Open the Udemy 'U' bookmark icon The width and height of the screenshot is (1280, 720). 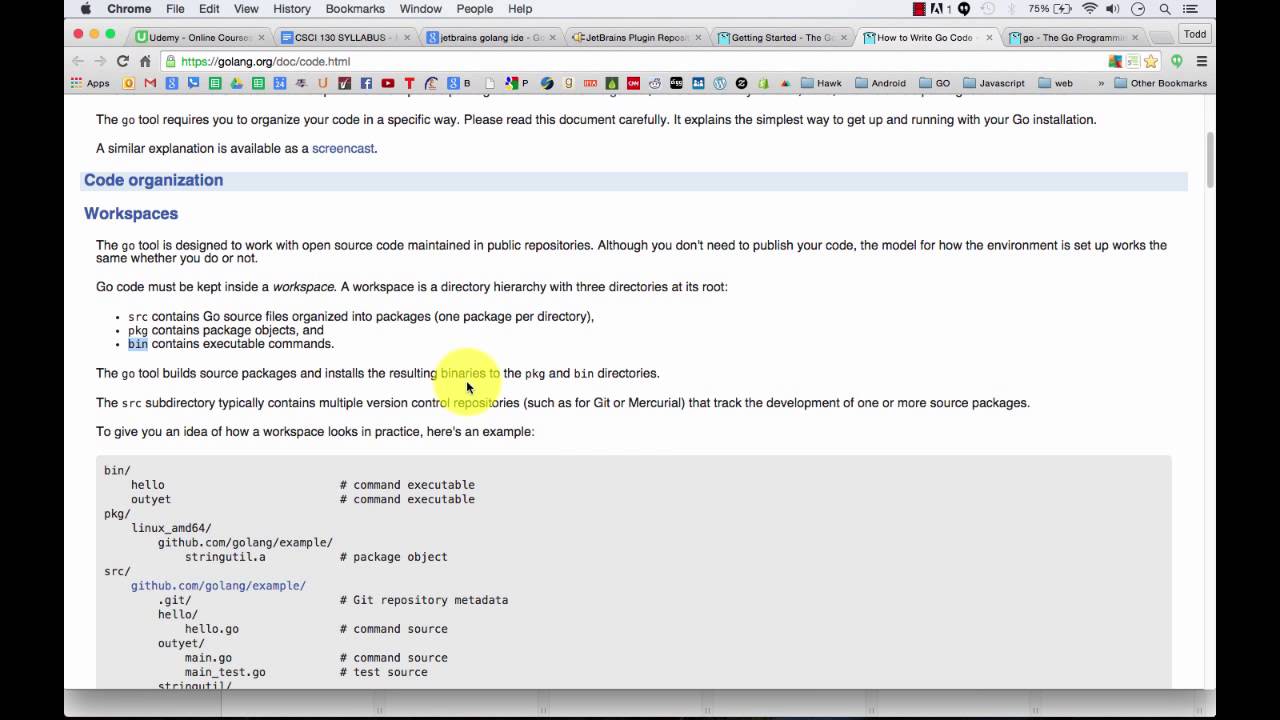coord(323,83)
